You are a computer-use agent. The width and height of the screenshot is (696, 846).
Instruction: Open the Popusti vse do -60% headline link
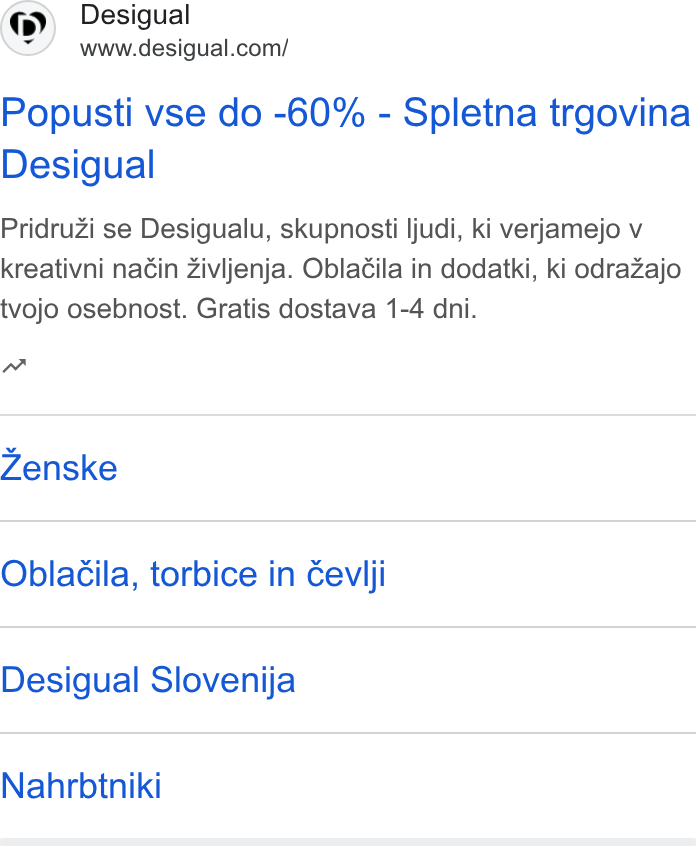(x=345, y=139)
